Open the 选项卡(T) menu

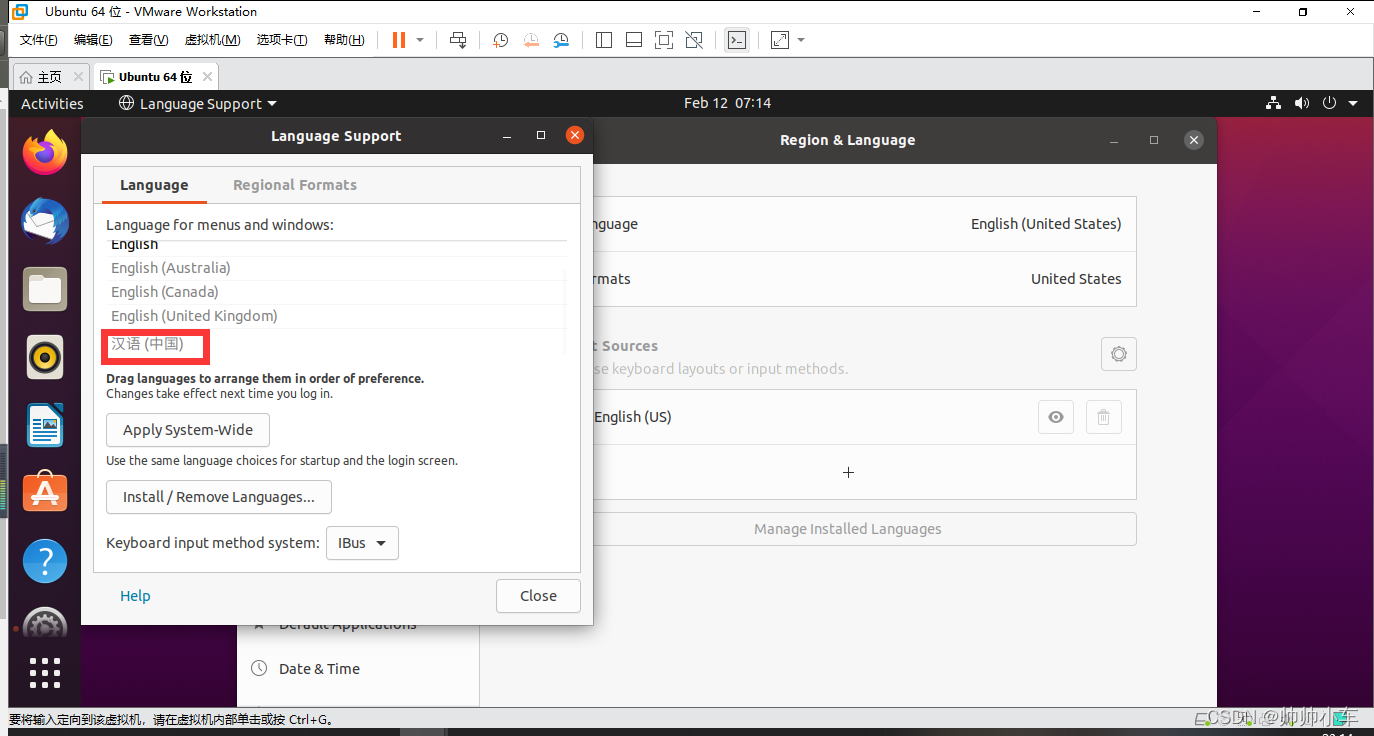point(282,40)
